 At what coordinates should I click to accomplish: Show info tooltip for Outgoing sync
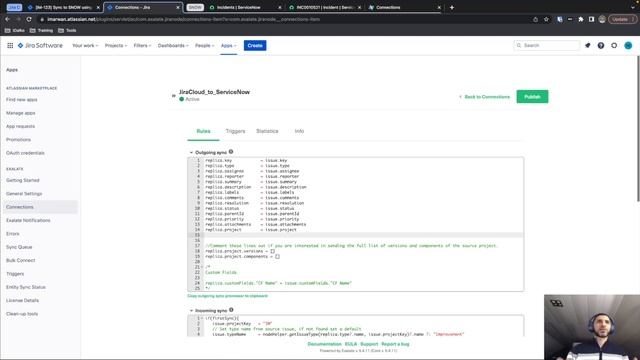(231, 152)
